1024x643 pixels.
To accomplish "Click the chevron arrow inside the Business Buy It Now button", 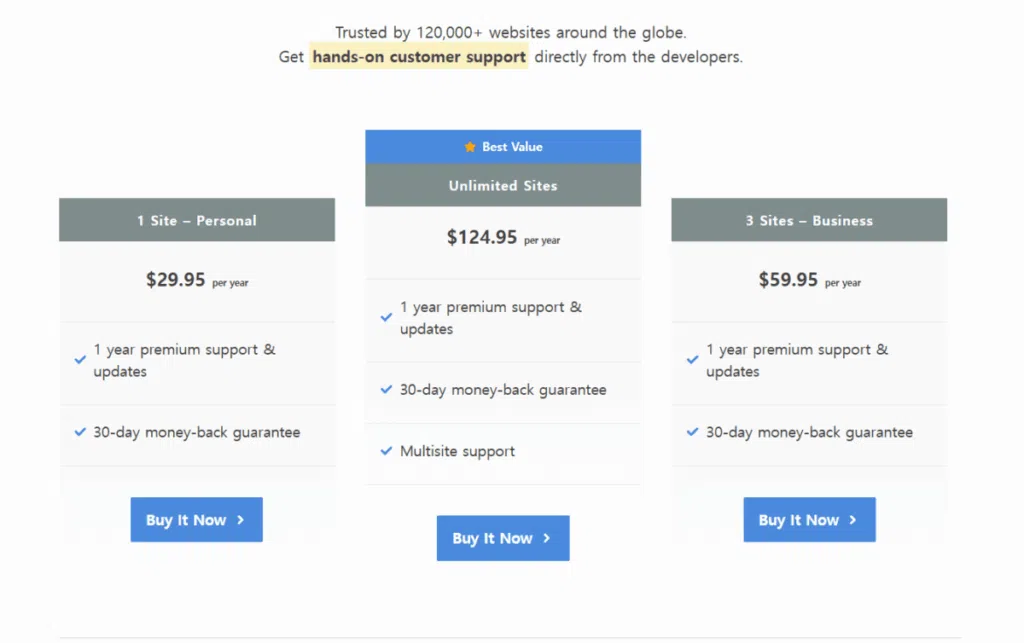I will (852, 519).
